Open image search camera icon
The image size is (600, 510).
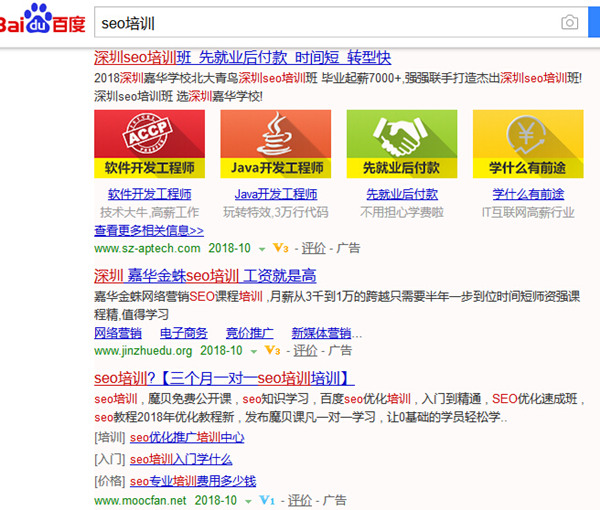[x=569, y=23]
